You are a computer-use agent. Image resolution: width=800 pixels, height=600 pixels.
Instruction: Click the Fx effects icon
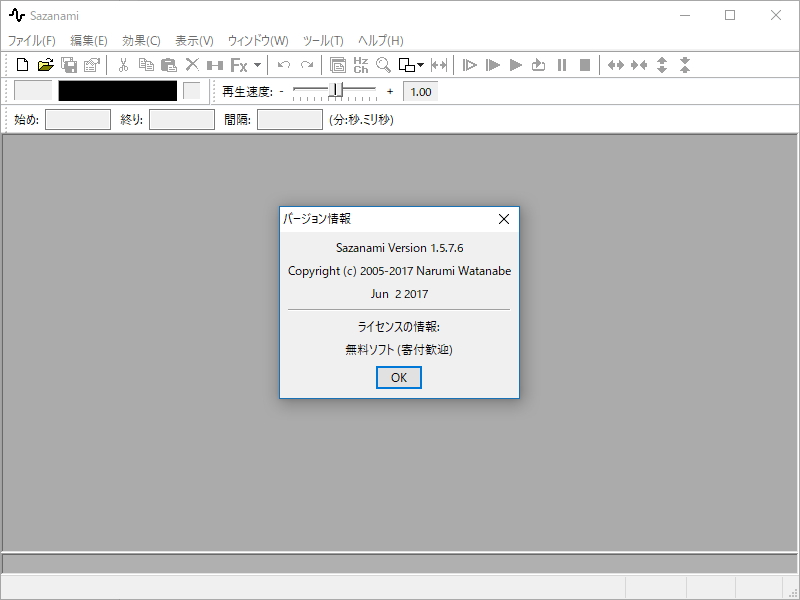point(239,65)
